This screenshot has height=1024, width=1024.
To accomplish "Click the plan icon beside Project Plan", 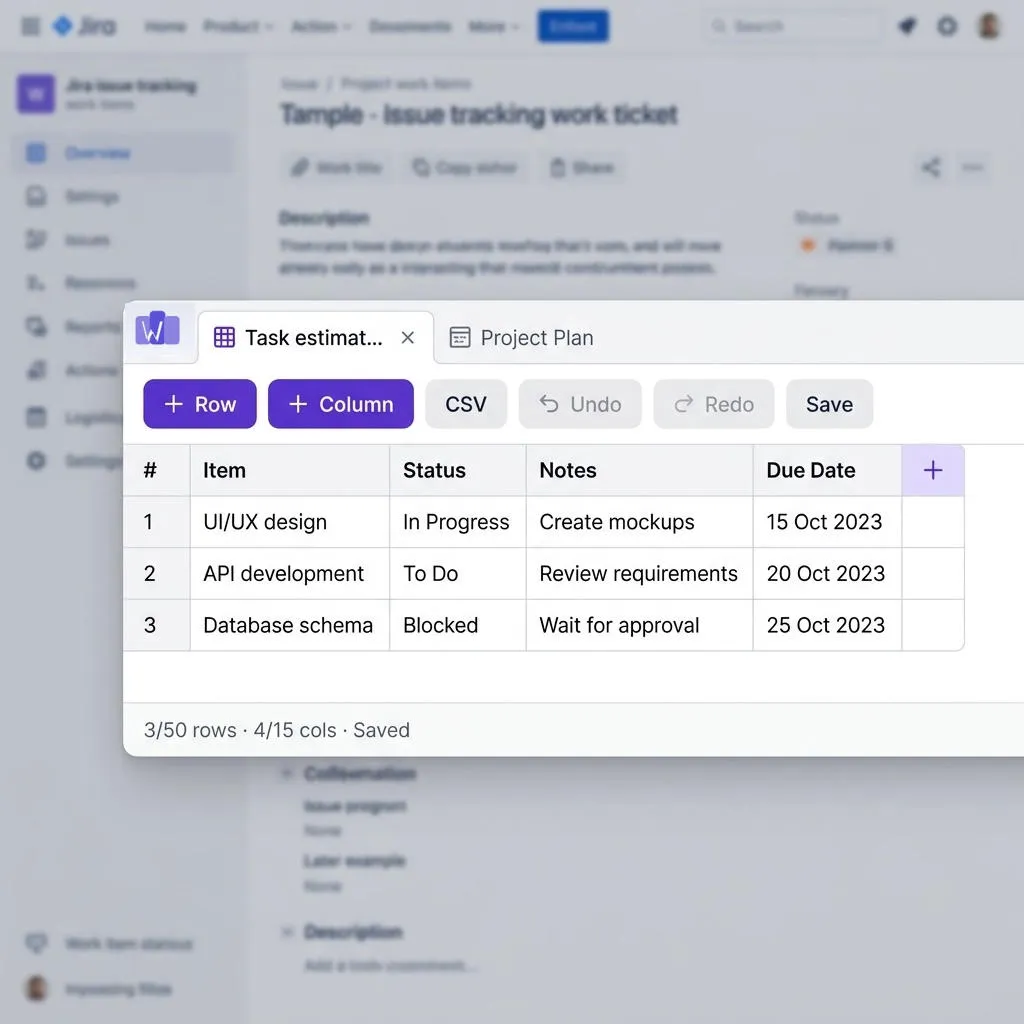I will pos(460,338).
